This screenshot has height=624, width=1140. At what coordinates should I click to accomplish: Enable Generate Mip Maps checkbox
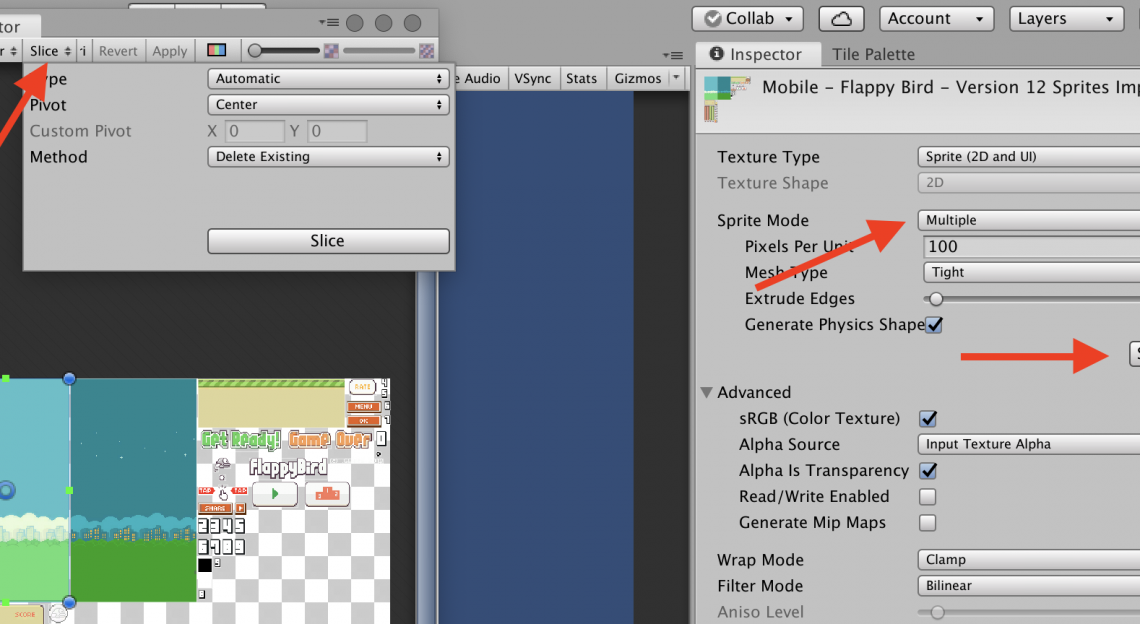pyautogui.click(x=928, y=523)
